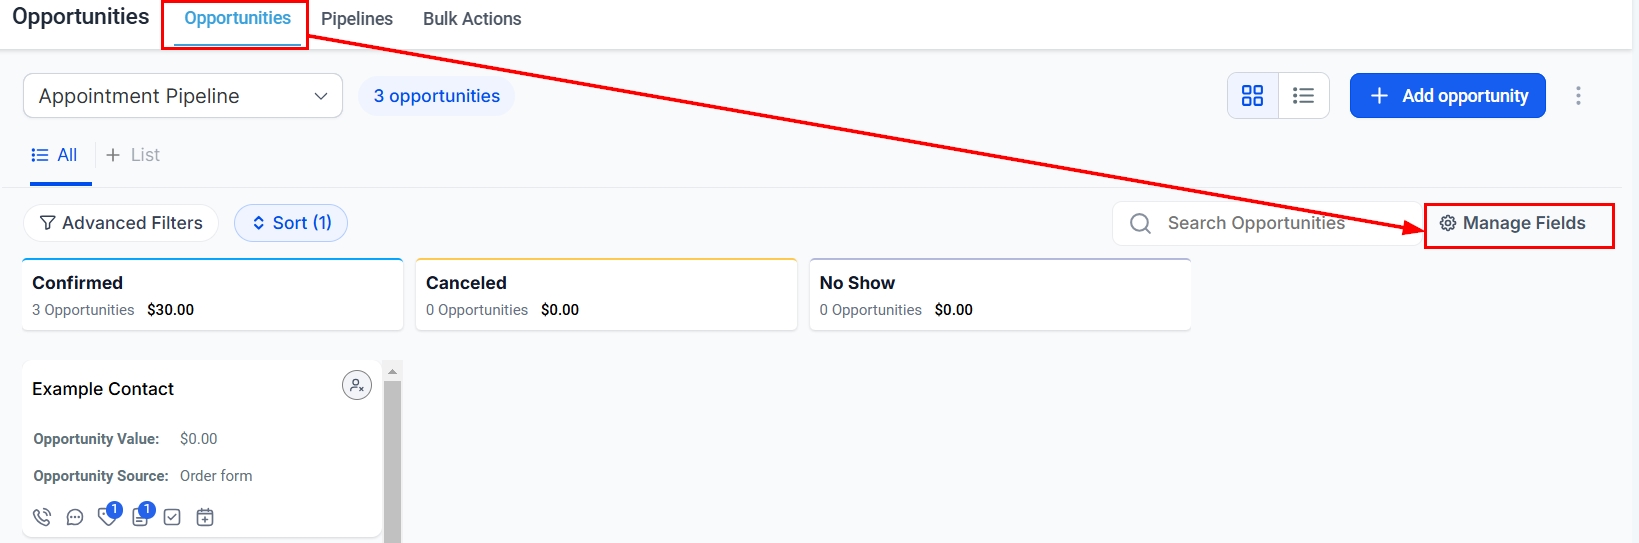The height and width of the screenshot is (543, 1639).
Task: Select the All view tab
Action: click(x=56, y=155)
